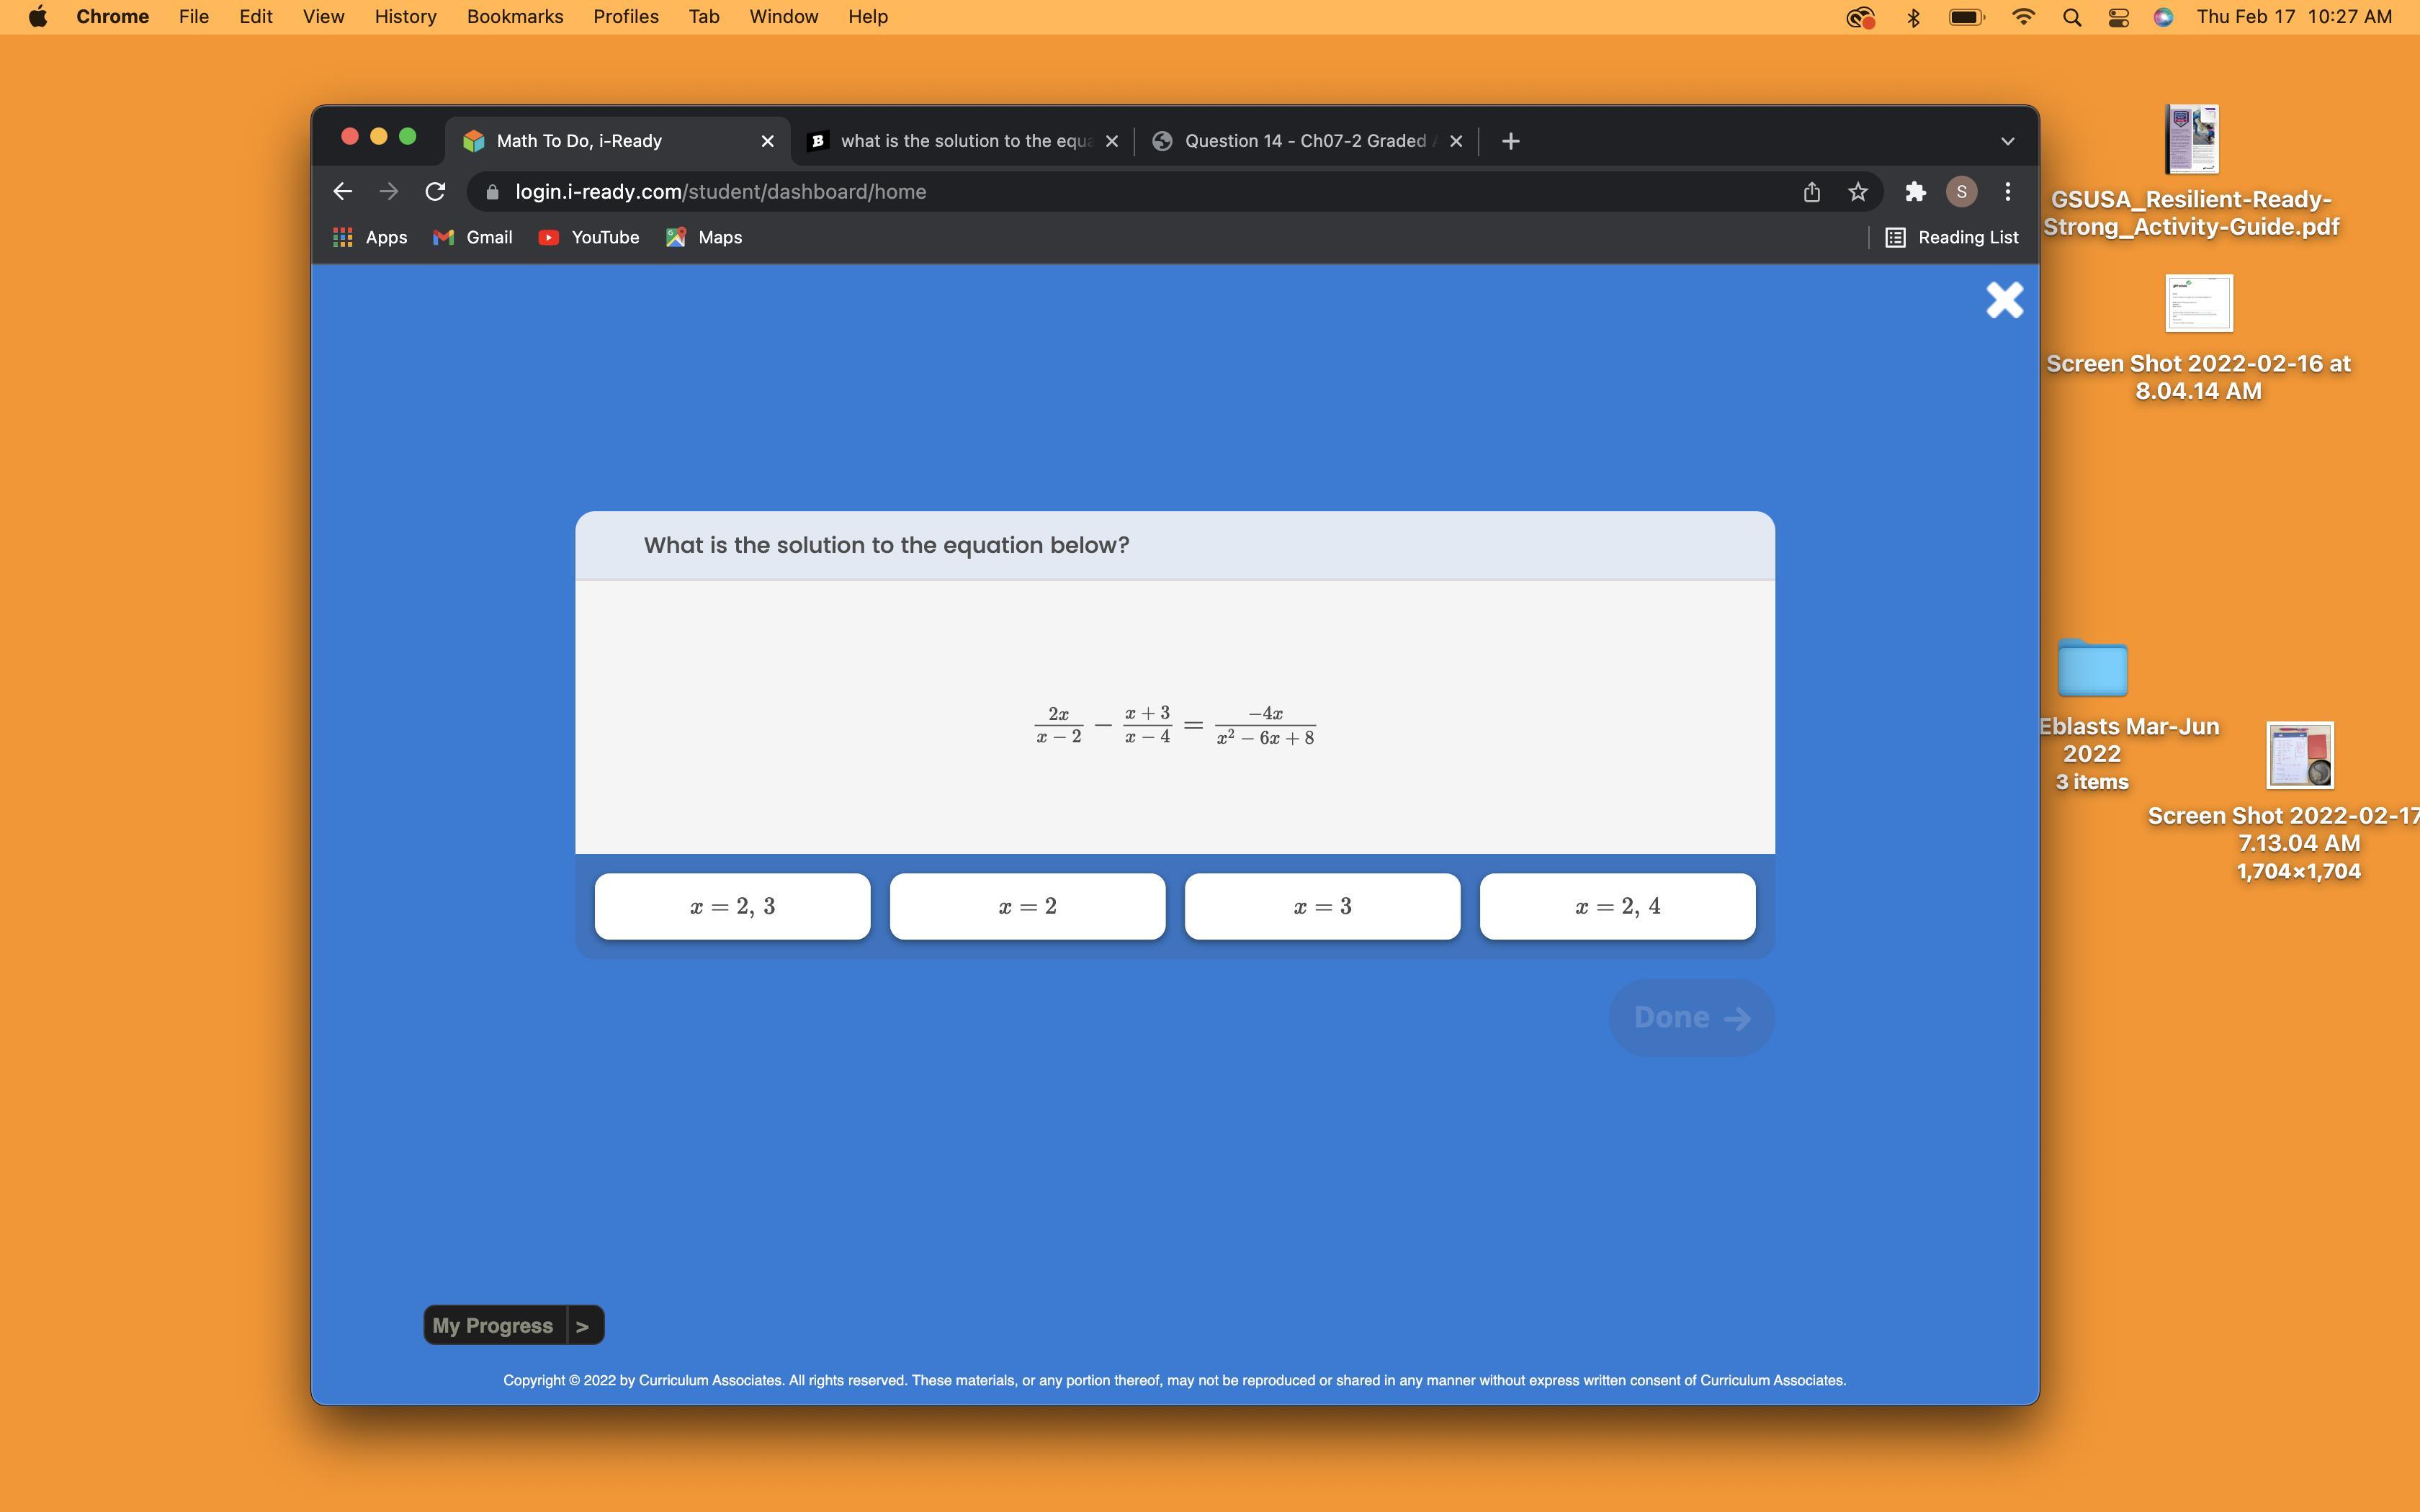Open the Chrome three-dot menu
The height and width of the screenshot is (1512, 2420).
click(x=2007, y=191)
